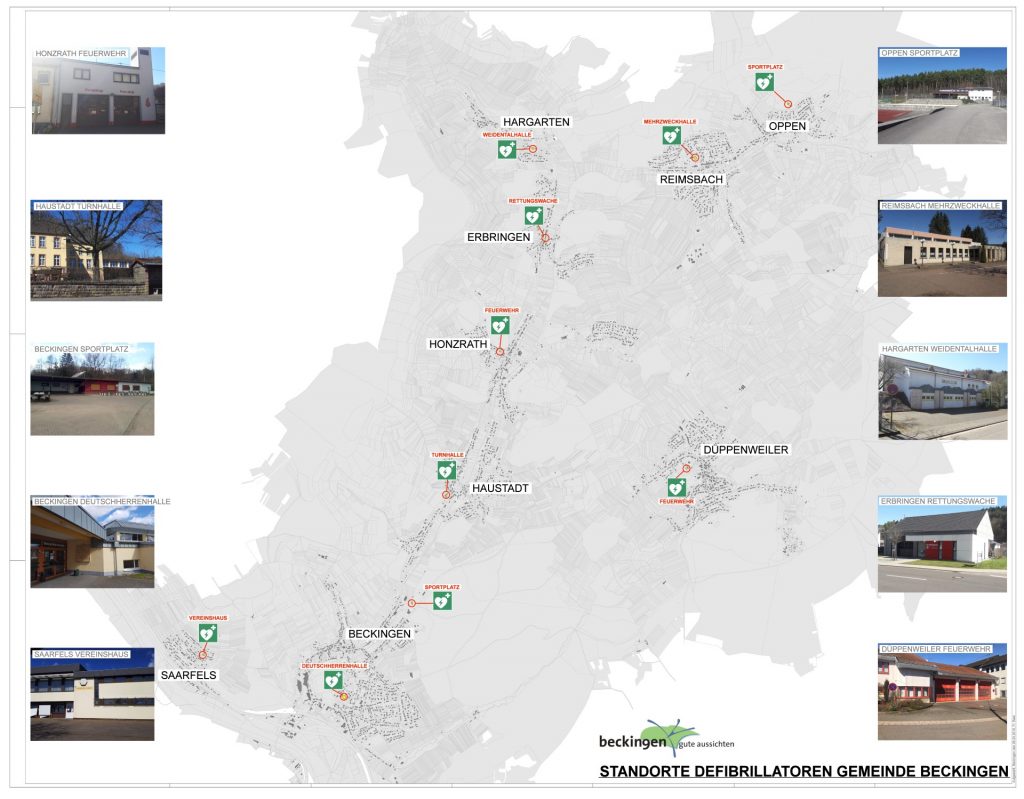
Task: View the Reimsbach Mehrzweckhalle photo
Action: [x=942, y=248]
